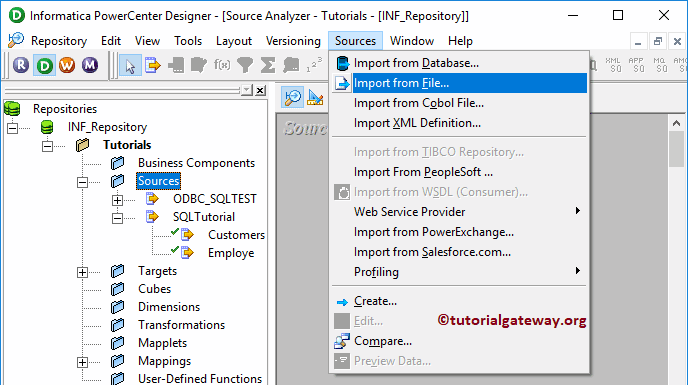Open the Repository menu
Image resolution: width=688 pixels, height=385 pixels.
59,41
